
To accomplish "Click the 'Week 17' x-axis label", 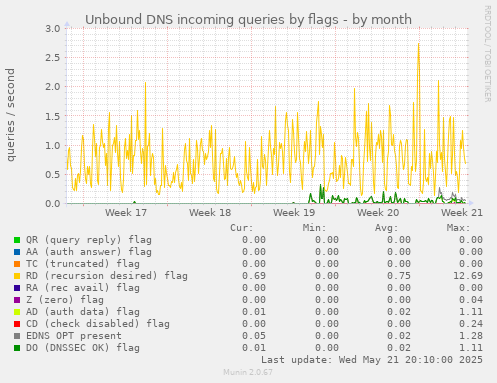I will click(x=126, y=213).
